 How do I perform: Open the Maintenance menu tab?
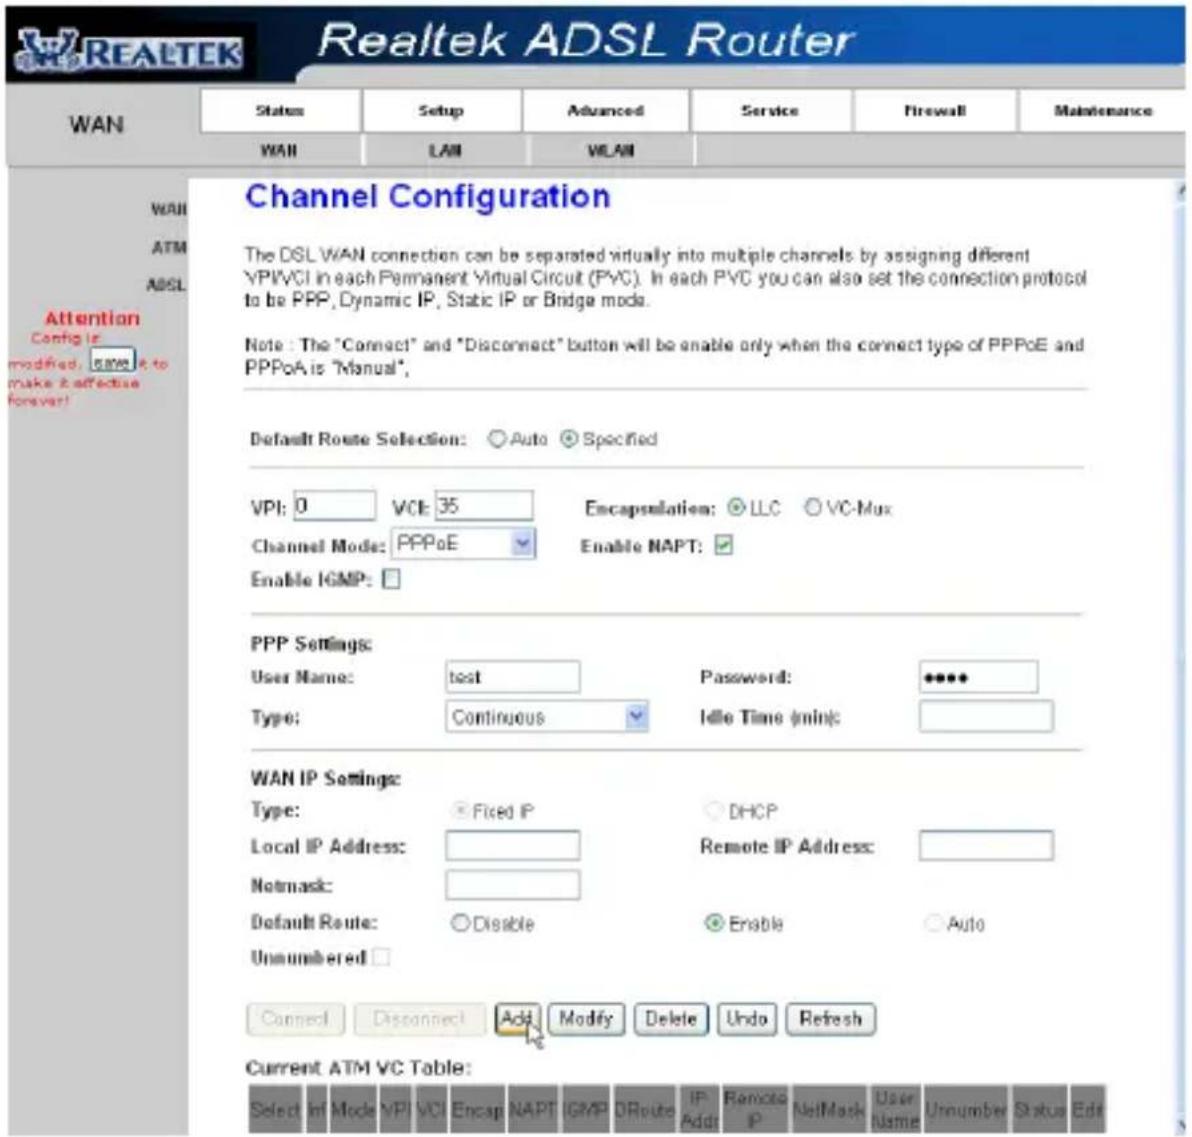[1102, 111]
